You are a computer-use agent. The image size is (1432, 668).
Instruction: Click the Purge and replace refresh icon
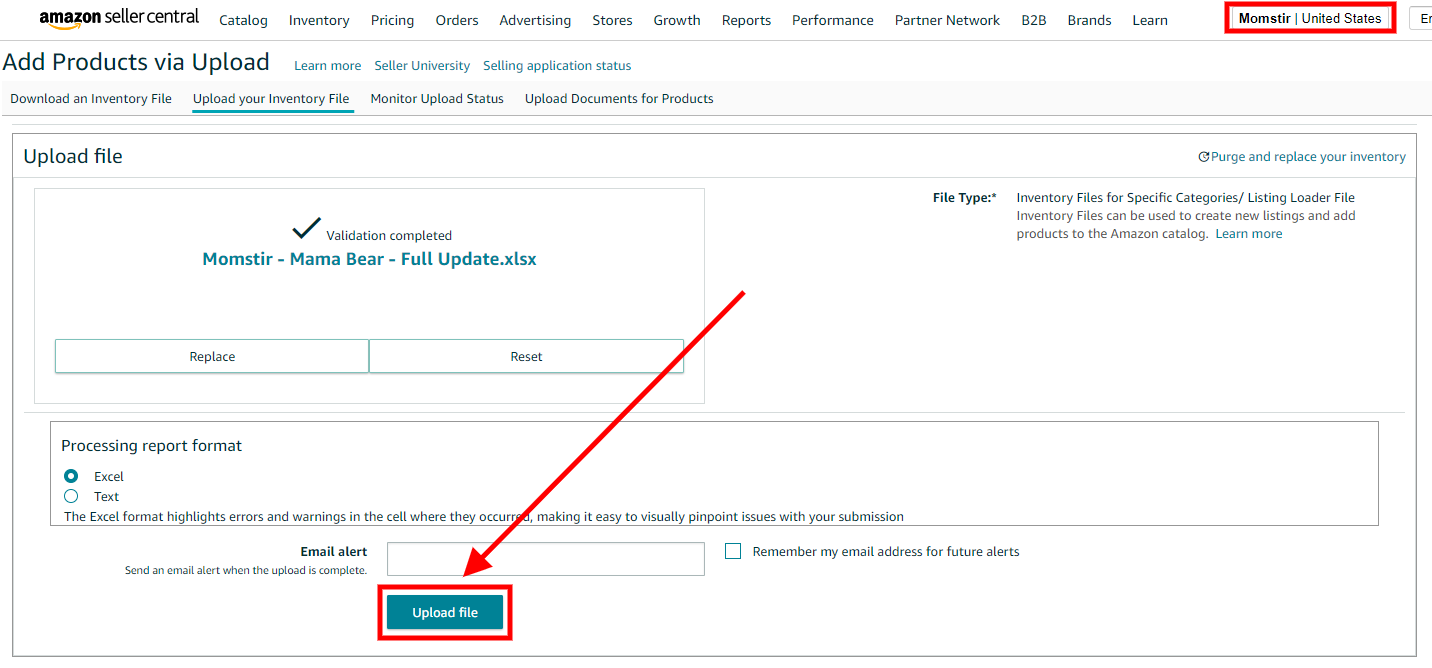(x=1204, y=157)
